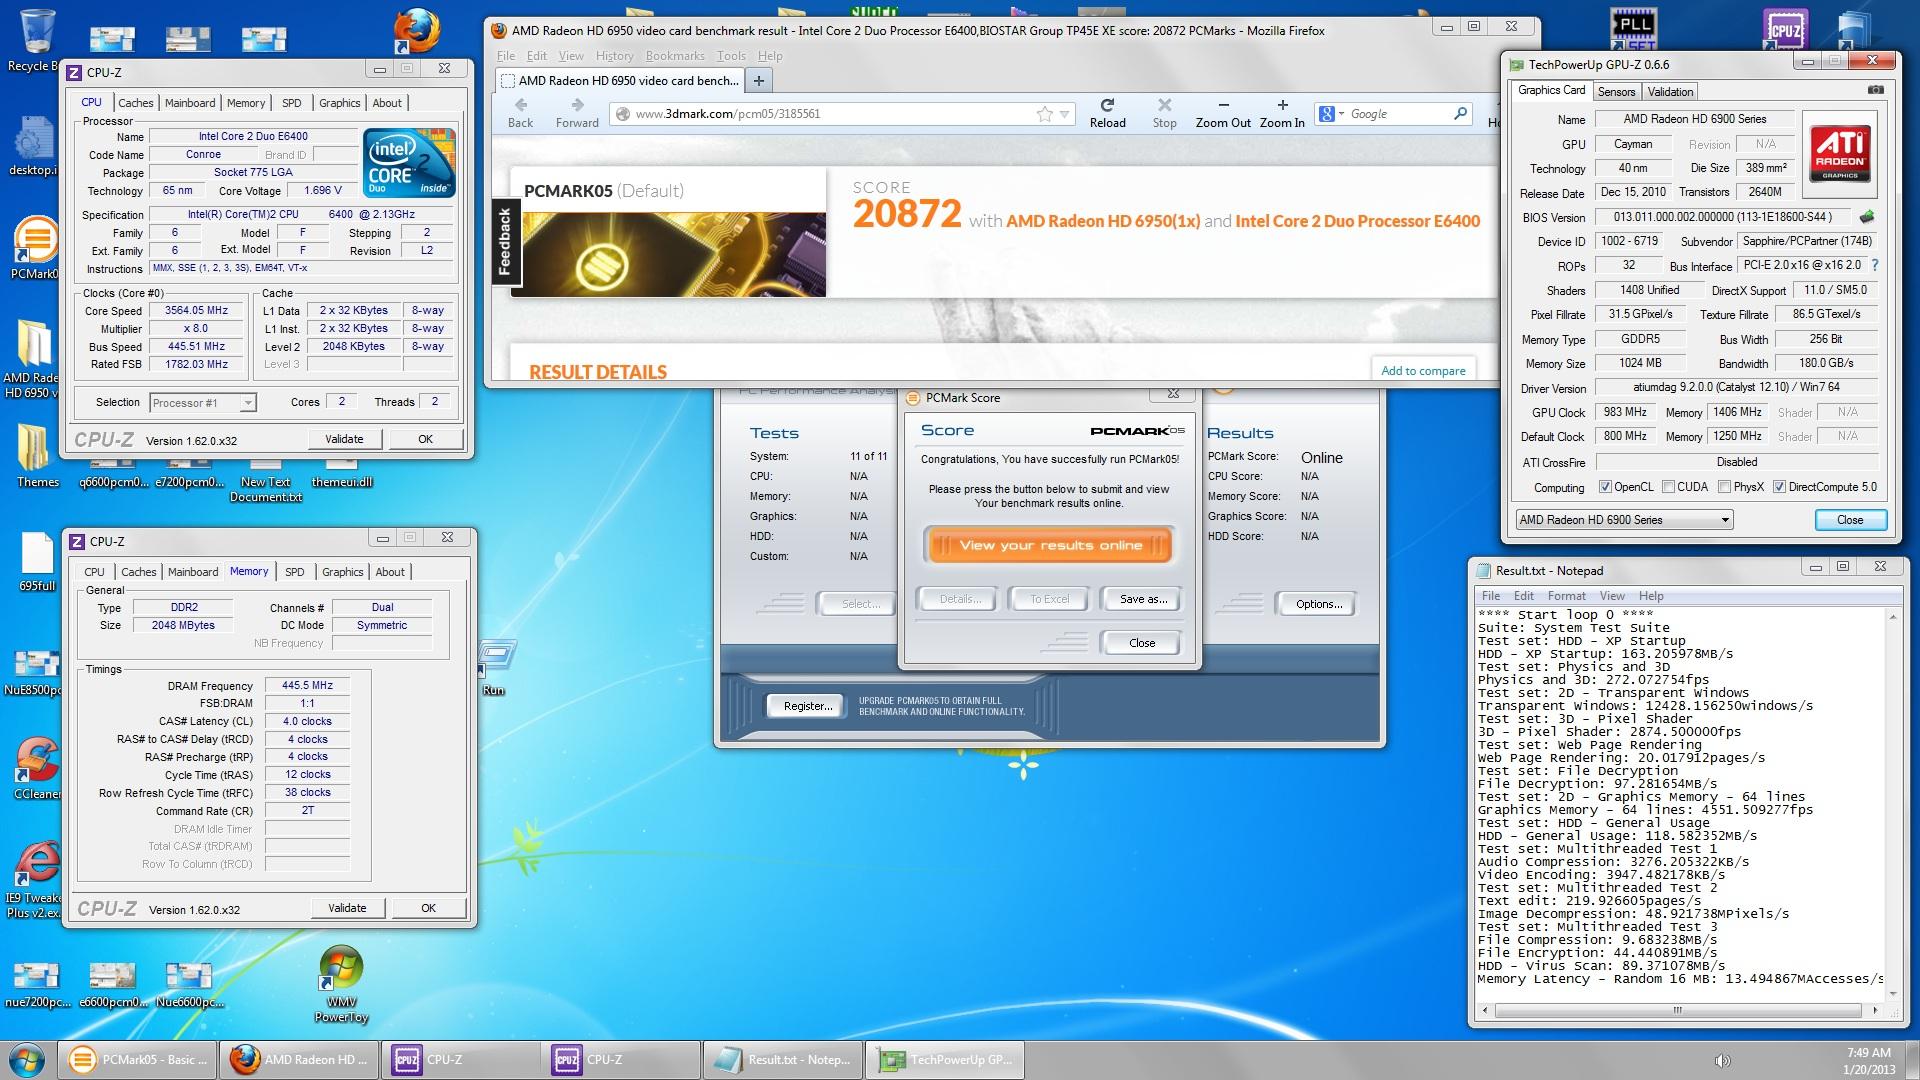Open the URL bar history dropdown arrow
Image resolution: width=1920 pixels, height=1080 pixels.
click(1065, 114)
